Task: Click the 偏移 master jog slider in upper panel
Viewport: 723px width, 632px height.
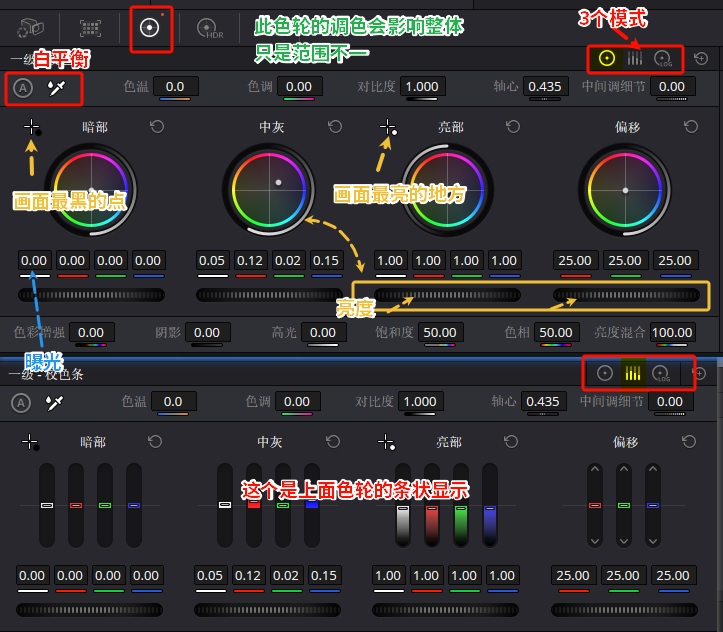Action: click(x=626, y=295)
